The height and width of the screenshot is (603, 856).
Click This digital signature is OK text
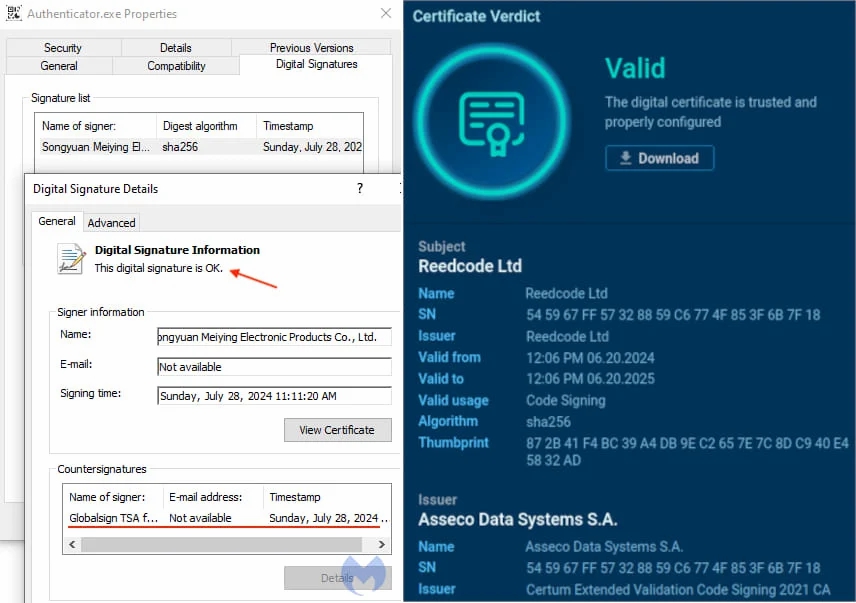point(158,268)
